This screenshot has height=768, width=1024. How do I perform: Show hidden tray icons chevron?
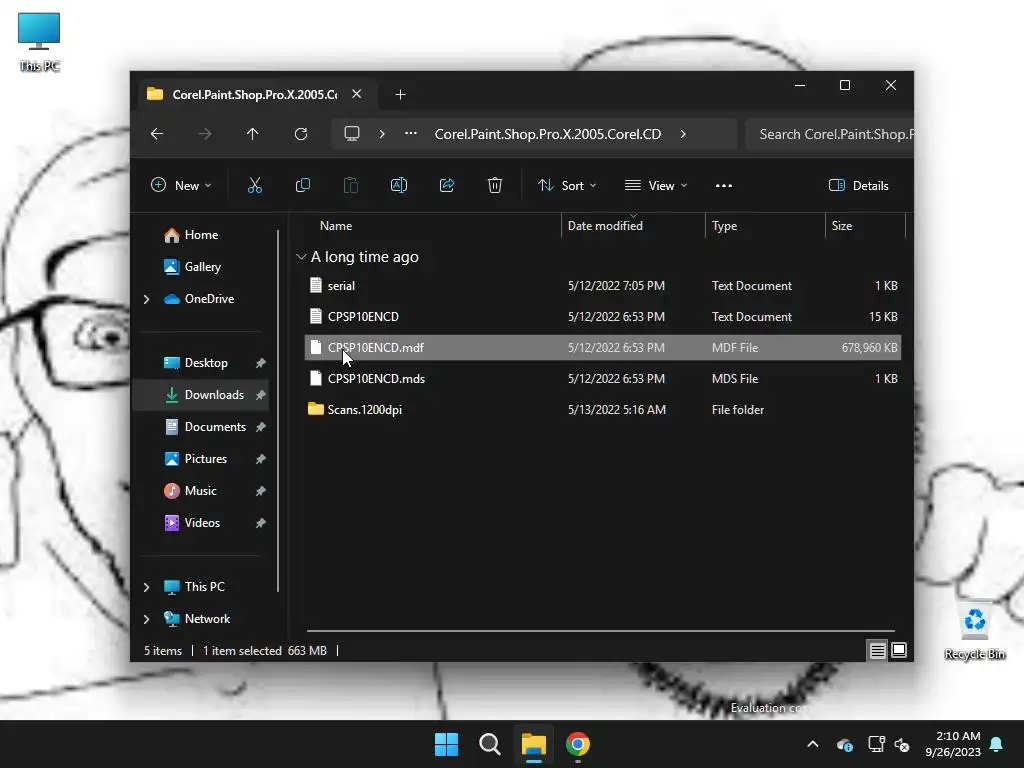pyautogui.click(x=812, y=744)
